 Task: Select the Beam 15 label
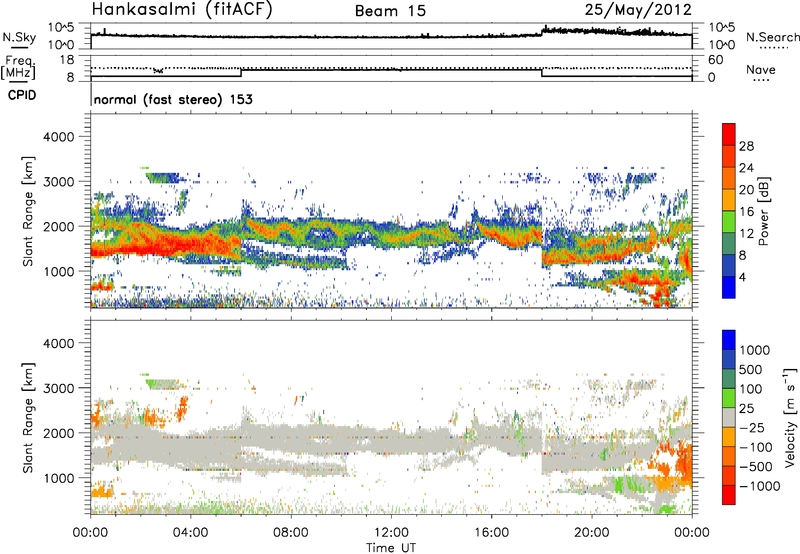(x=390, y=11)
